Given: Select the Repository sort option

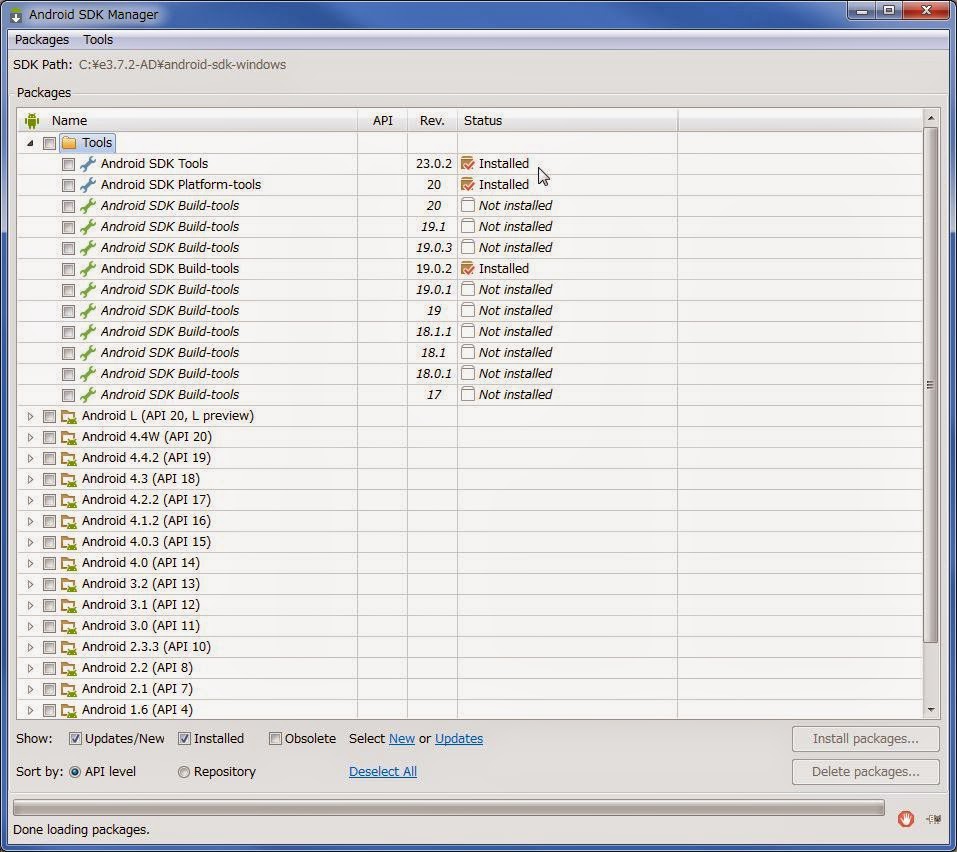Looking at the screenshot, I should coord(184,772).
